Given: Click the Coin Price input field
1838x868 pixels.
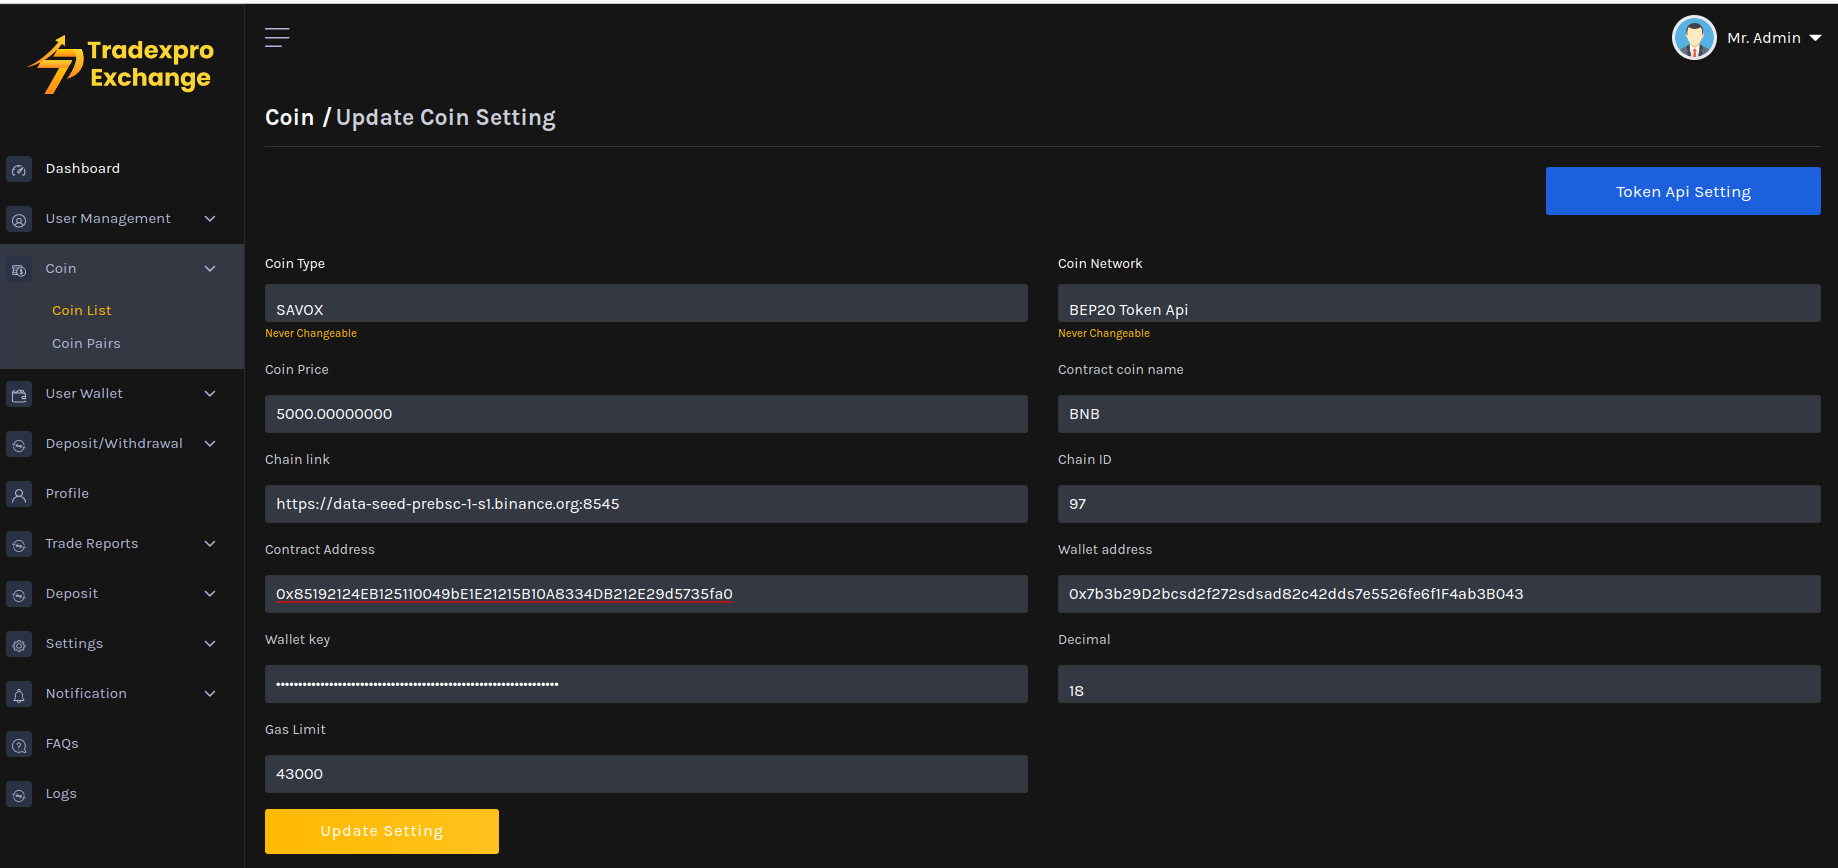Looking at the screenshot, I should coord(646,414).
